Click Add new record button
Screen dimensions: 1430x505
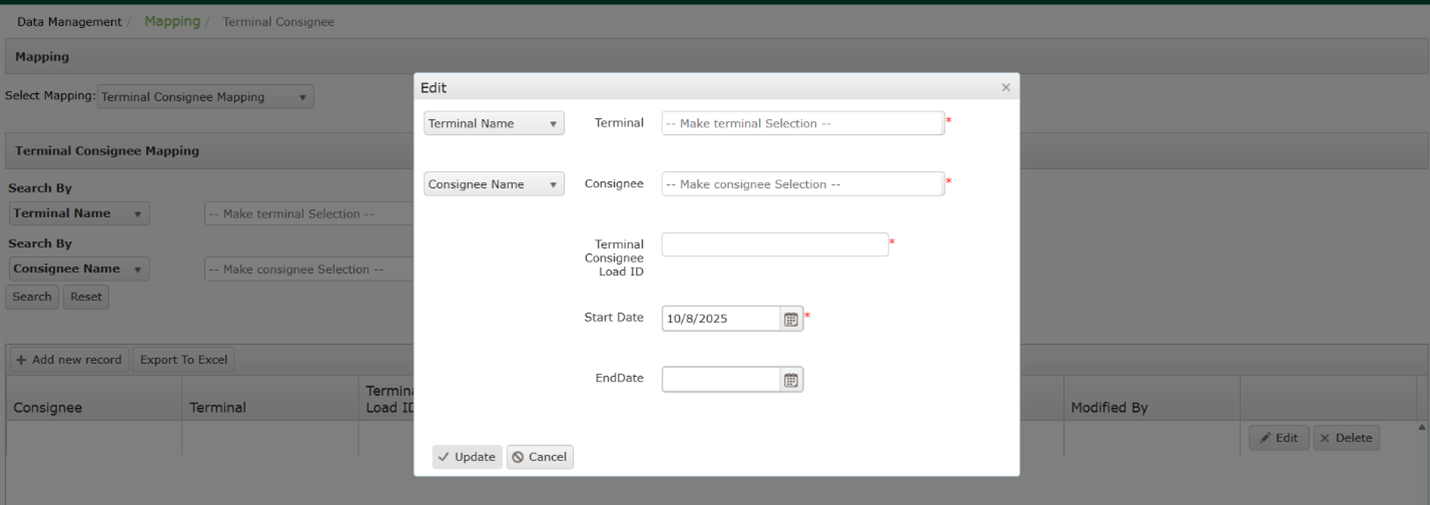pyautogui.click(x=69, y=360)
